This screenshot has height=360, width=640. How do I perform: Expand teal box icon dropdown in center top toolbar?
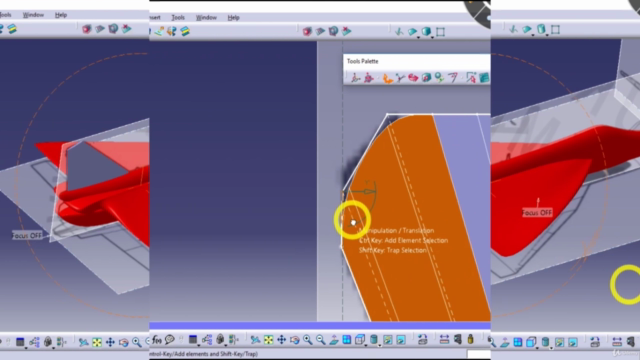click(x=431, y=37)
